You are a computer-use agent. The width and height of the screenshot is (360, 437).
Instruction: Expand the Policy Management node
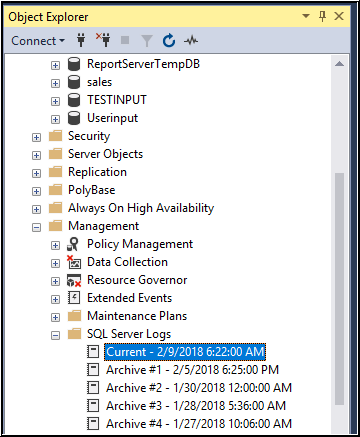tap(55, 245)
